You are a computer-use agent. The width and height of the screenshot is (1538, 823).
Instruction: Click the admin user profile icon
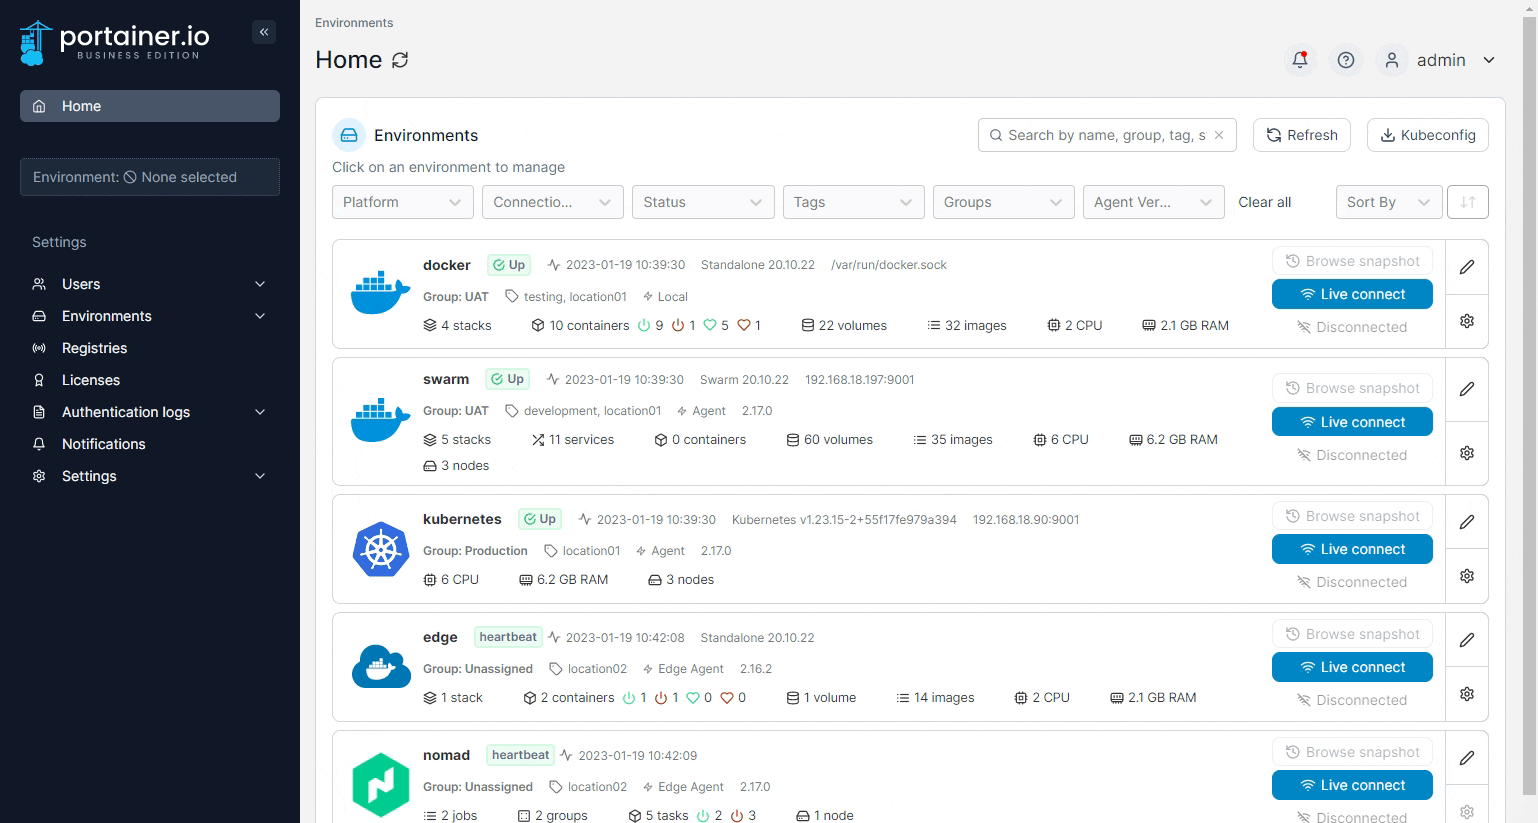(x=1391, y=60)
